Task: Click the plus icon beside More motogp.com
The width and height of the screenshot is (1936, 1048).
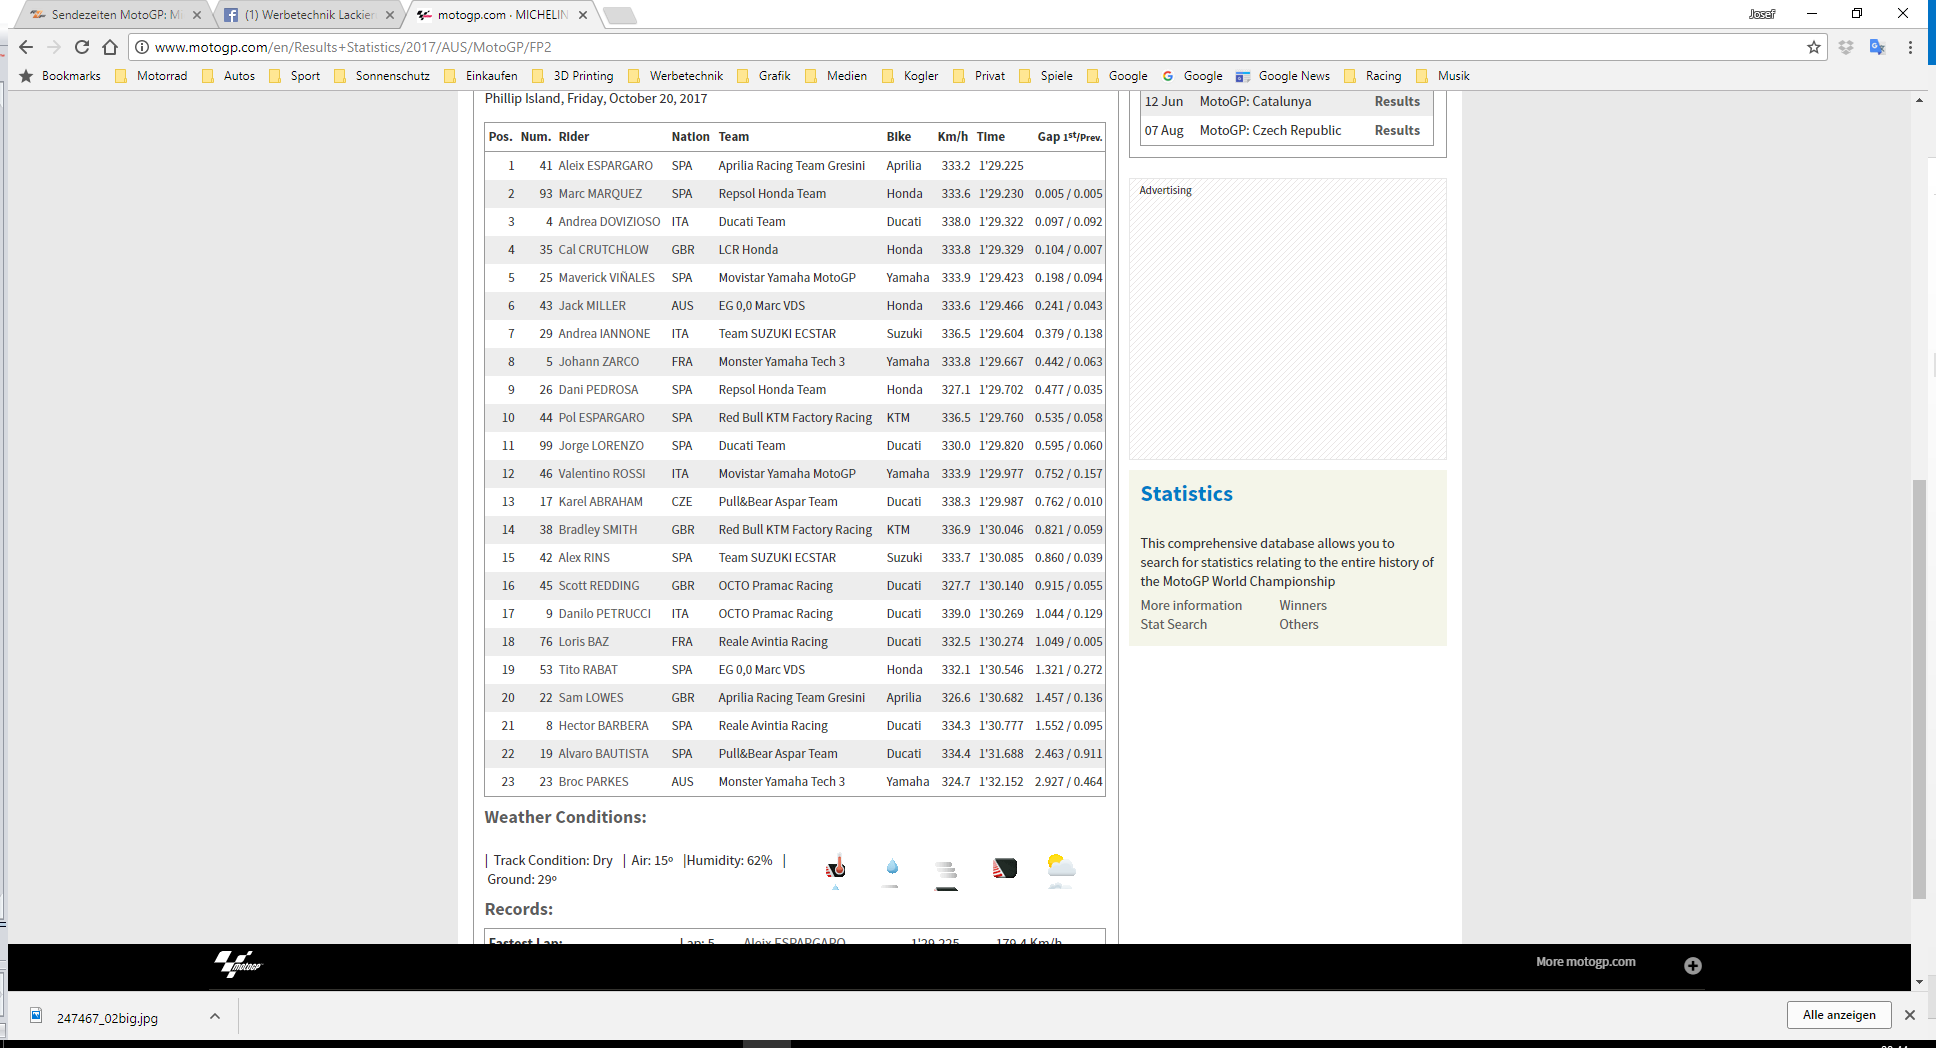Action: tap(1692, 965)
